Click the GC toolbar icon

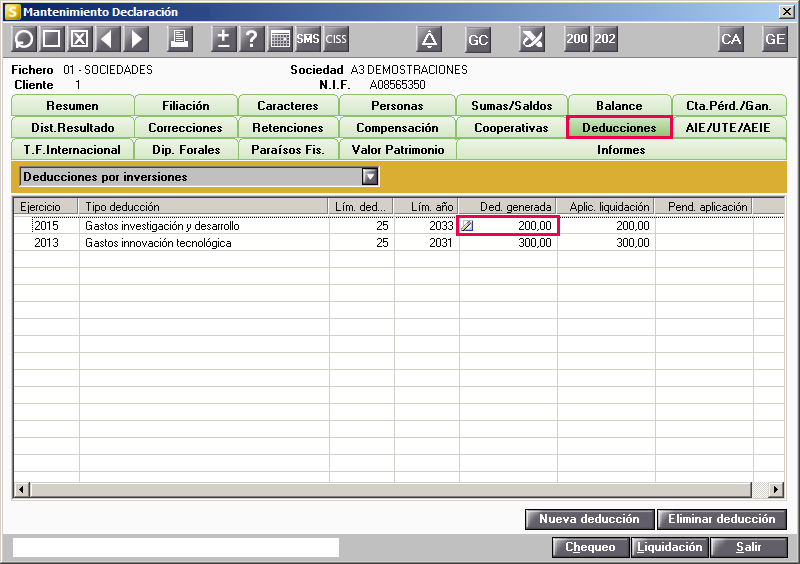pos(478,39)
